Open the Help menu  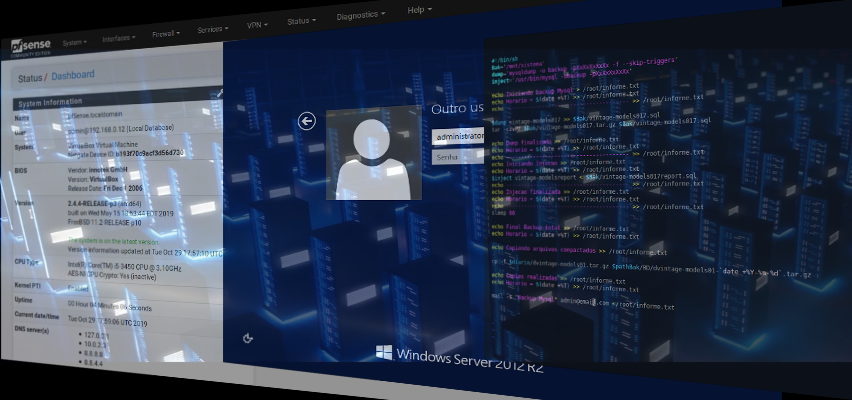point(420,10)
